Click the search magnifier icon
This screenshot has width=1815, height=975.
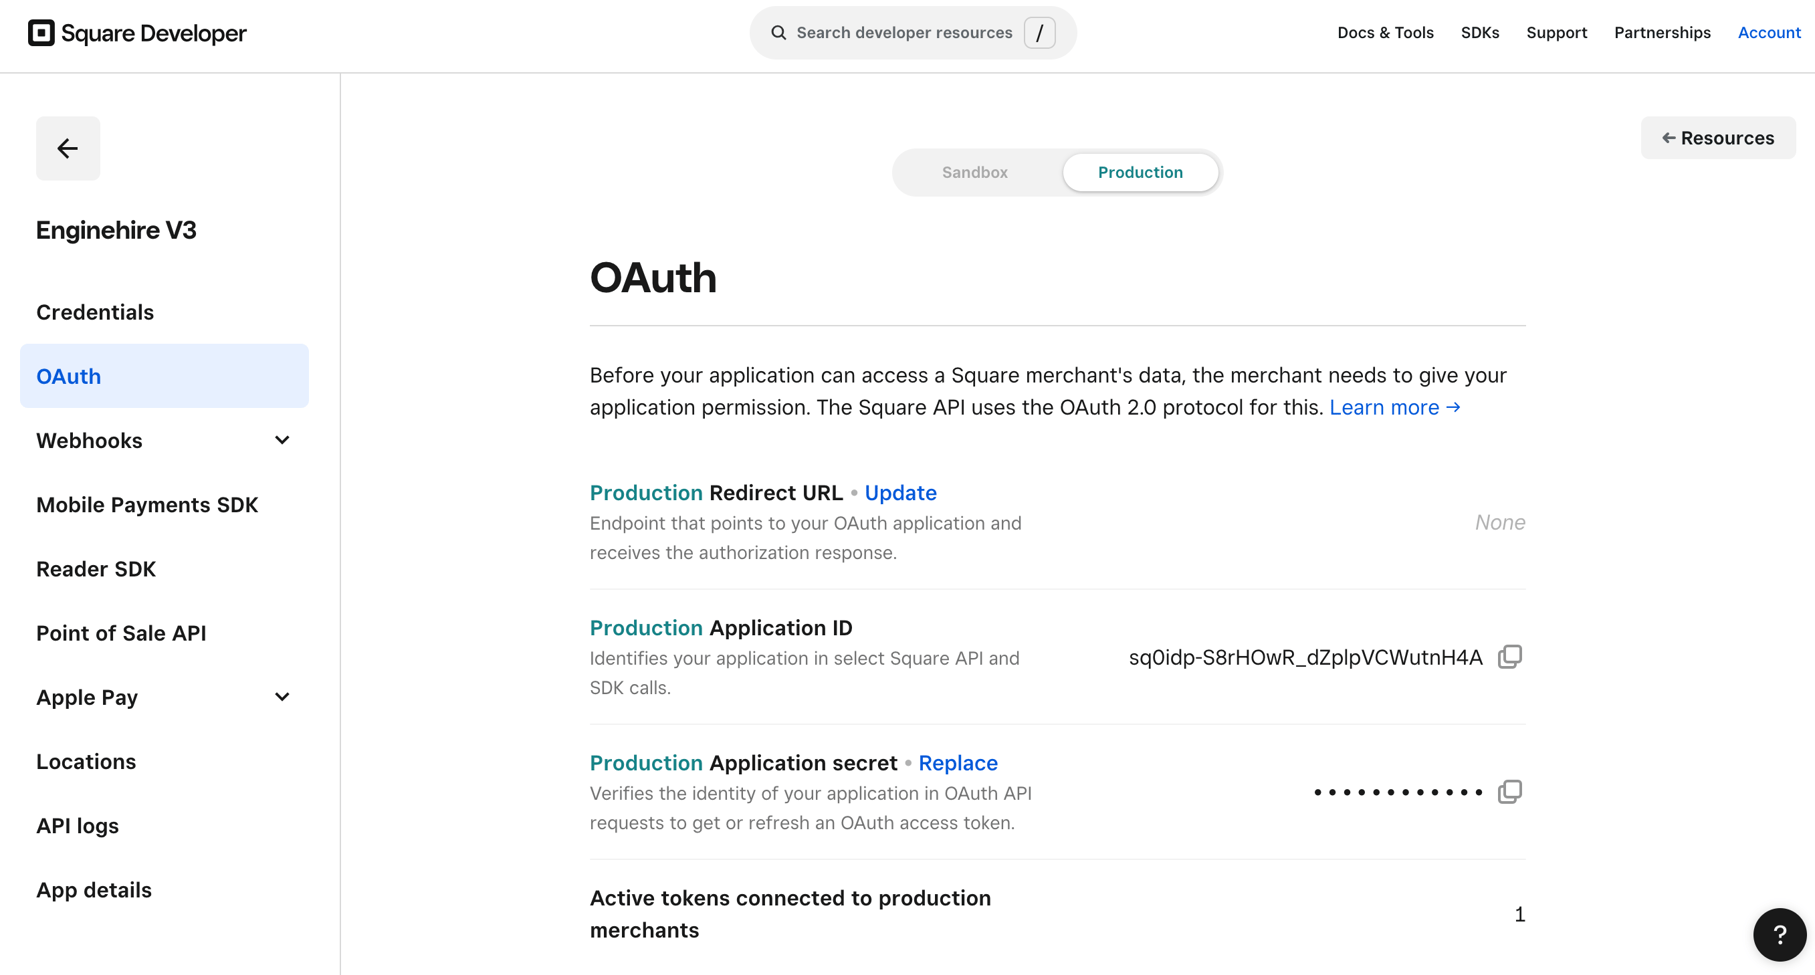[x=778, y=33]
